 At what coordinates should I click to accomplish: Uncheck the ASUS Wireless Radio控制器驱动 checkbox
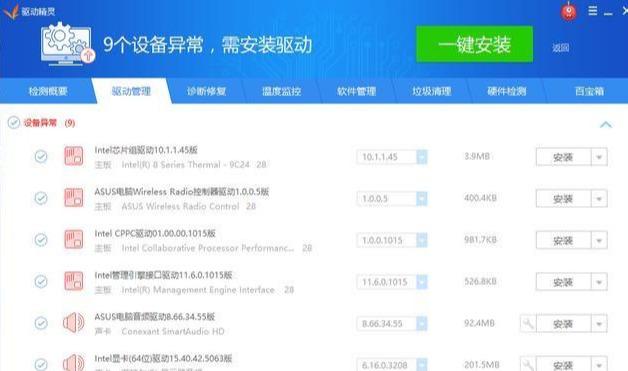(x=41, y=198)
